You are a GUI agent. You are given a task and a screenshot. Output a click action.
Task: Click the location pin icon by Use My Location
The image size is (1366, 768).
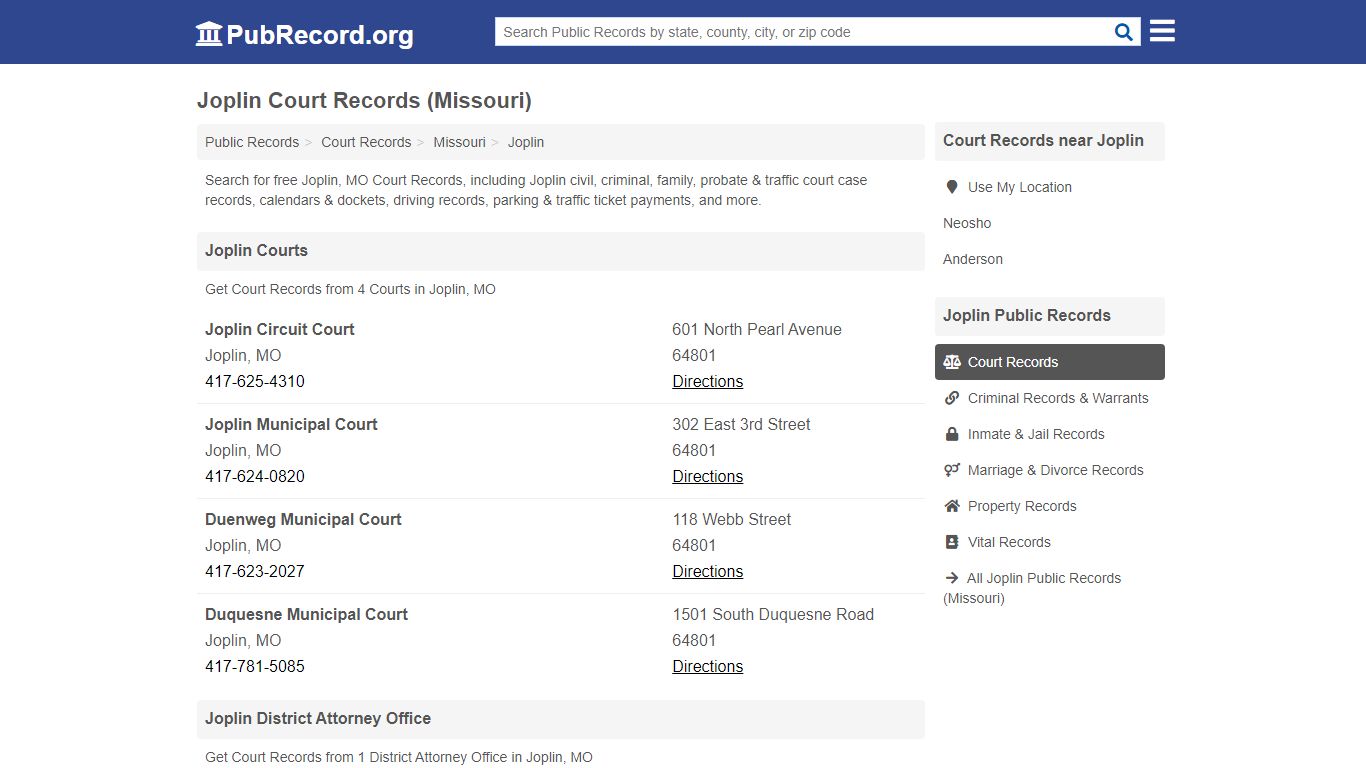(x=952, y=187)
